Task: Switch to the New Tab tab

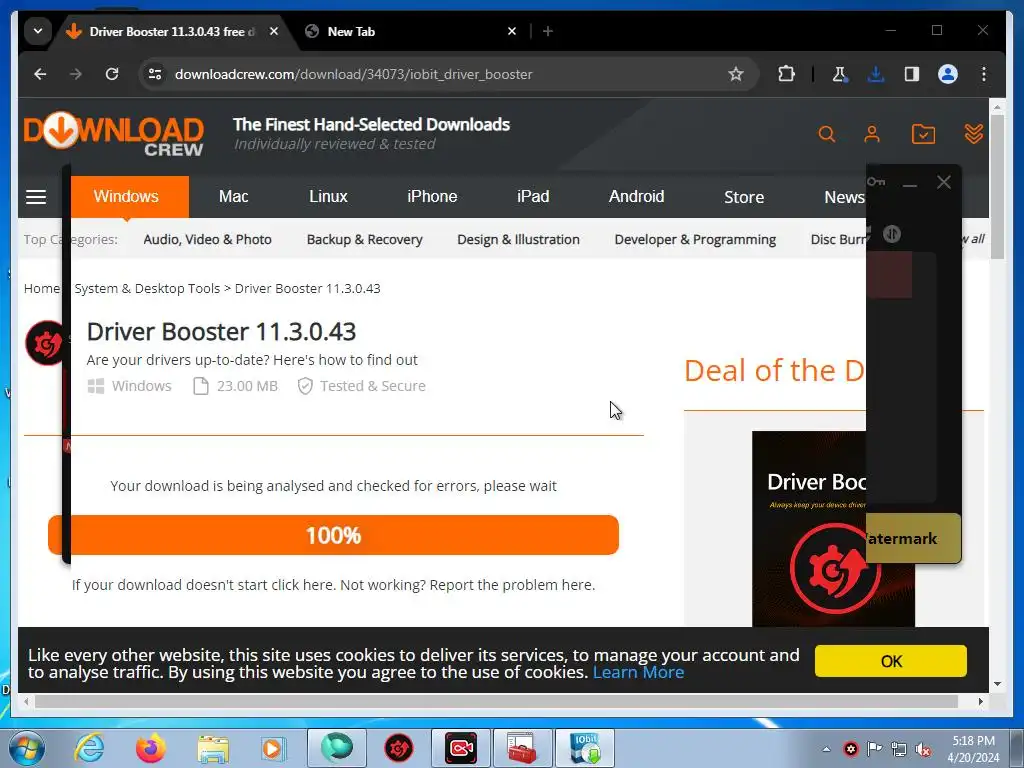Action: [x=413, y=31]
